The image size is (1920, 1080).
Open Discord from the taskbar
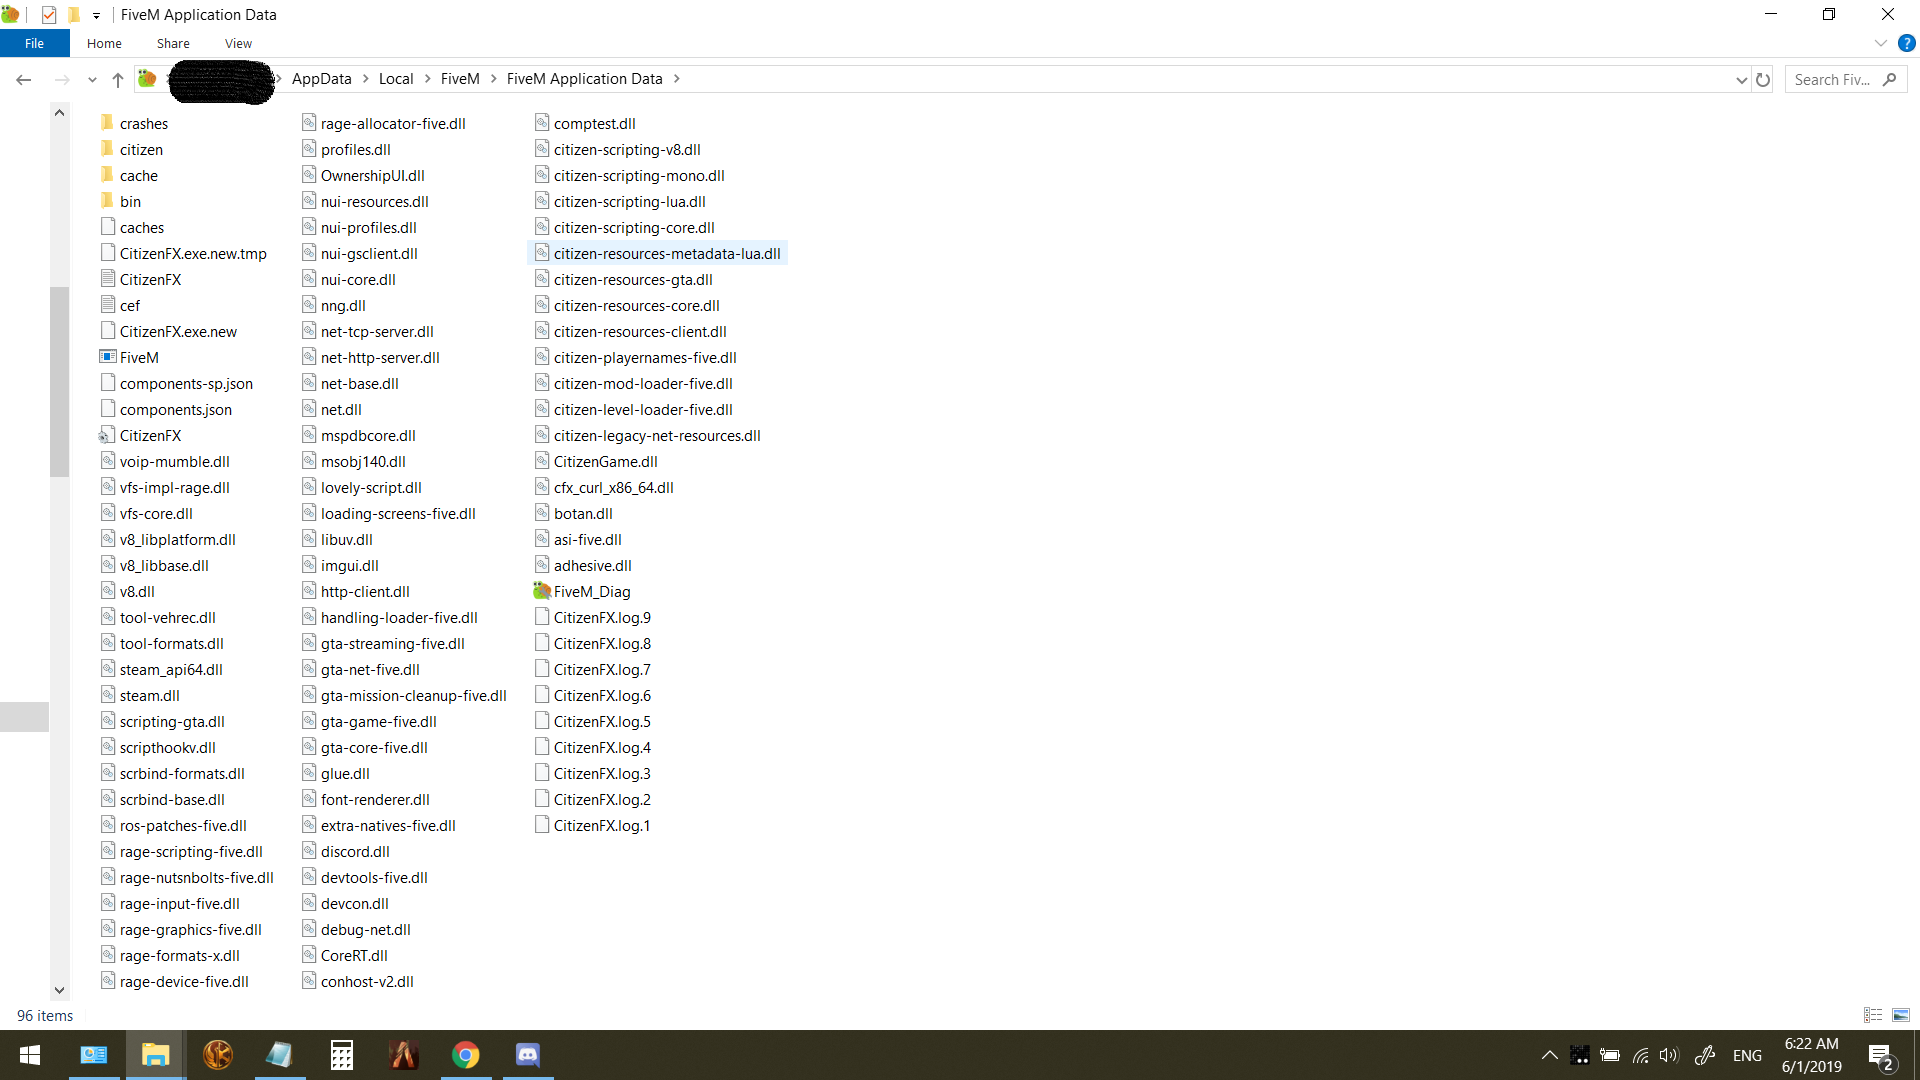[x=527, y=1055]
